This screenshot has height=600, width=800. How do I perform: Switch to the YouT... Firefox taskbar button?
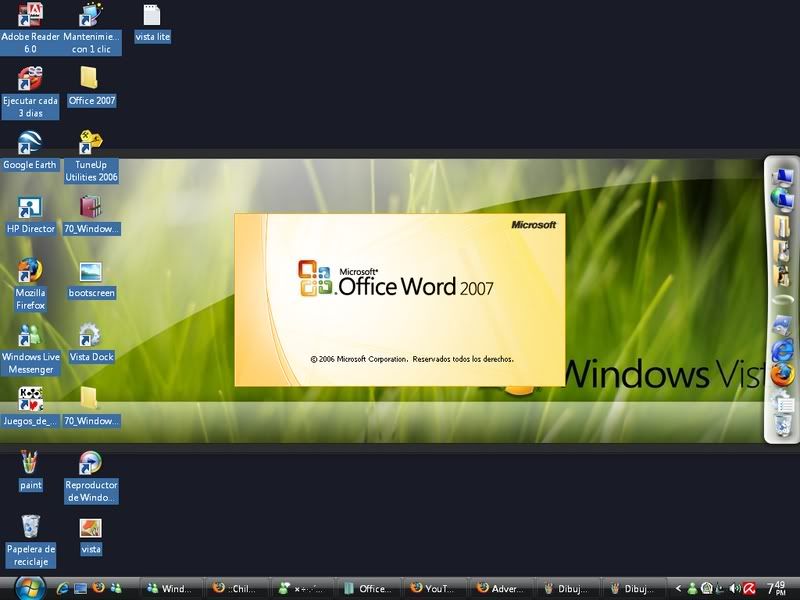point(434,588)
